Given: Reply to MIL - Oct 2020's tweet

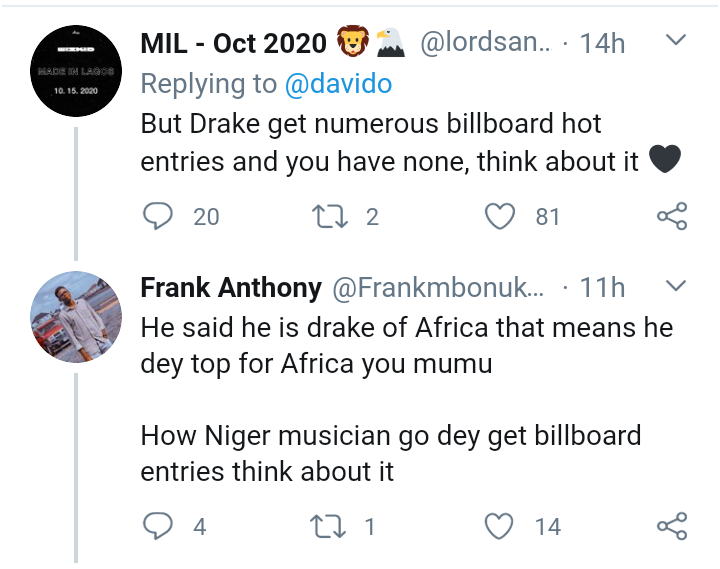Looking at the screenshot, I should (x=158, y=216).
